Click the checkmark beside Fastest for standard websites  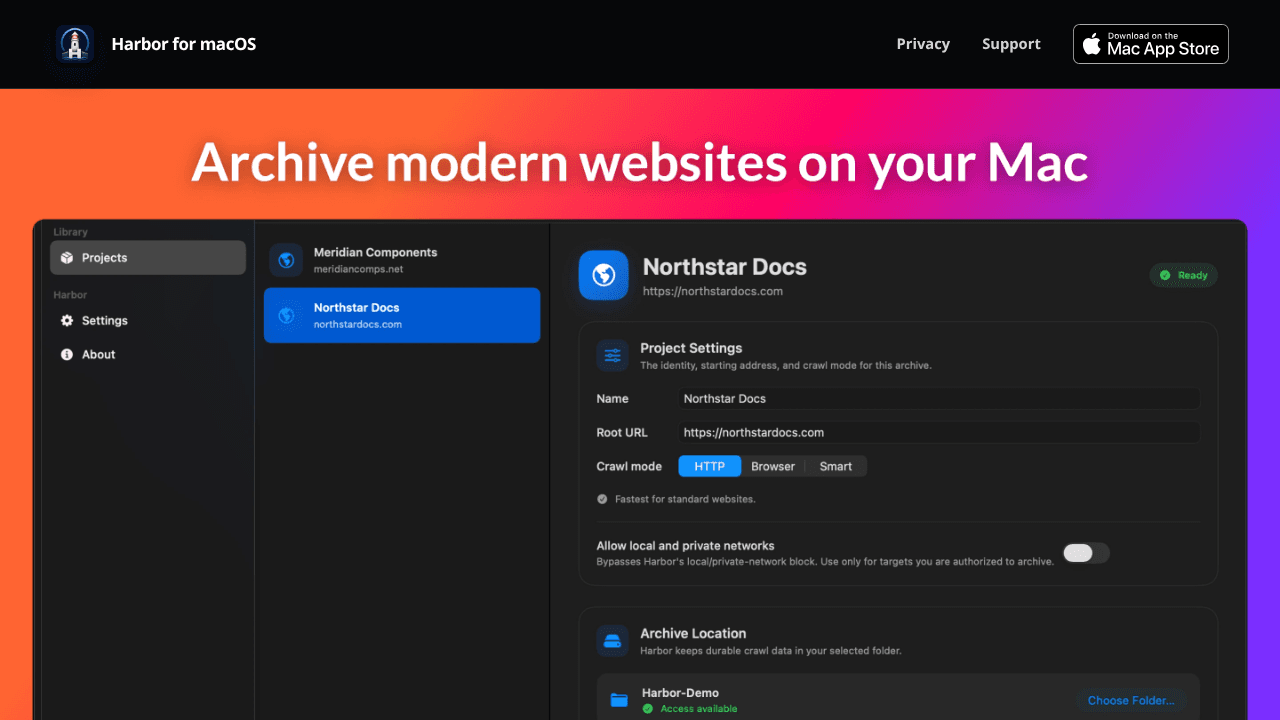[x=602, y=498]
